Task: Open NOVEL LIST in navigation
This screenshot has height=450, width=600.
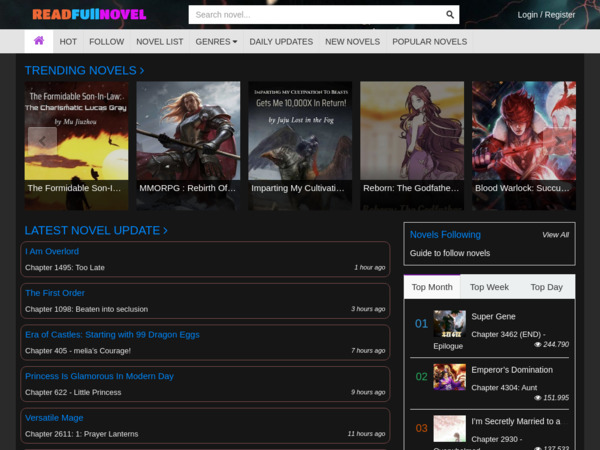Action: [x=160, y=42]
